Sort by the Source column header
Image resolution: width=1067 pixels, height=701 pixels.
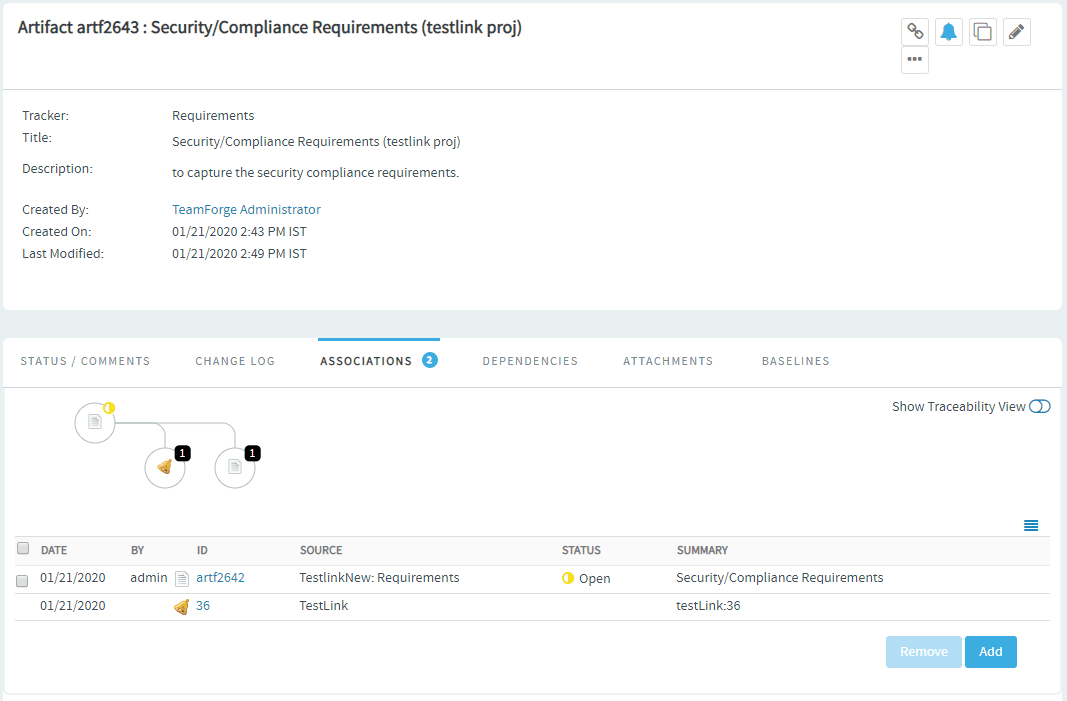321,551
